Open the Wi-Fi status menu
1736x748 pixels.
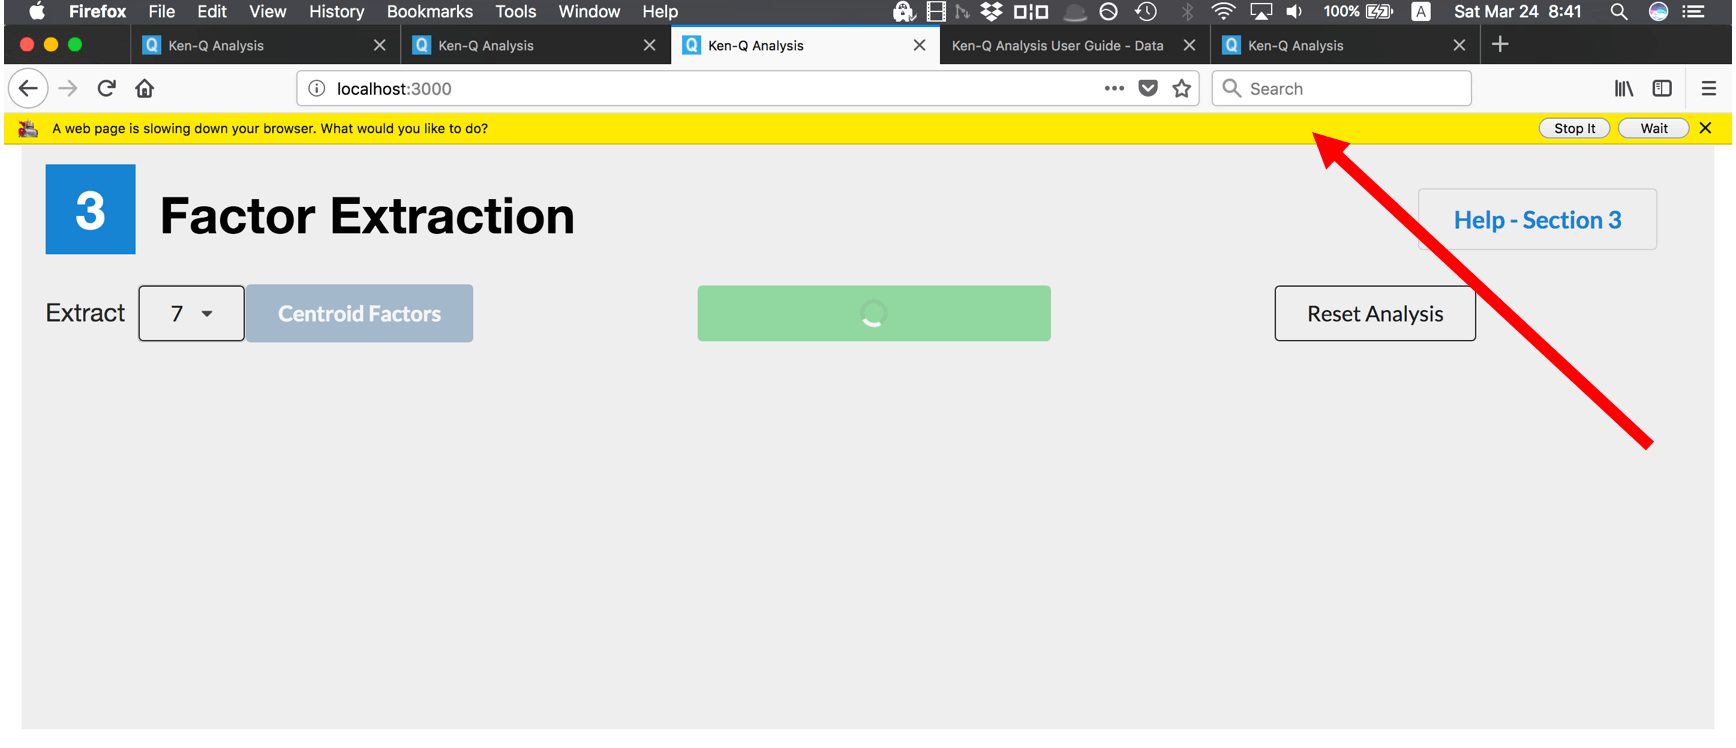click(1222, 11)
